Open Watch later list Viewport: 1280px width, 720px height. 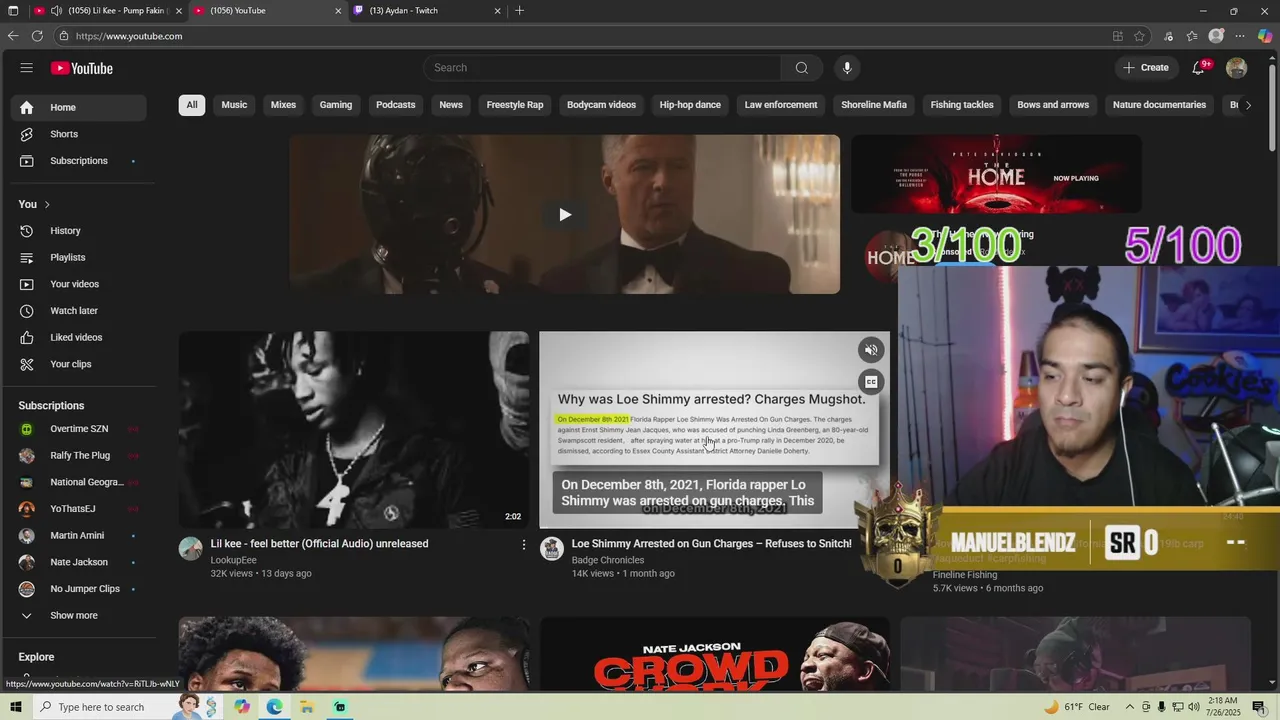point(79,311)
